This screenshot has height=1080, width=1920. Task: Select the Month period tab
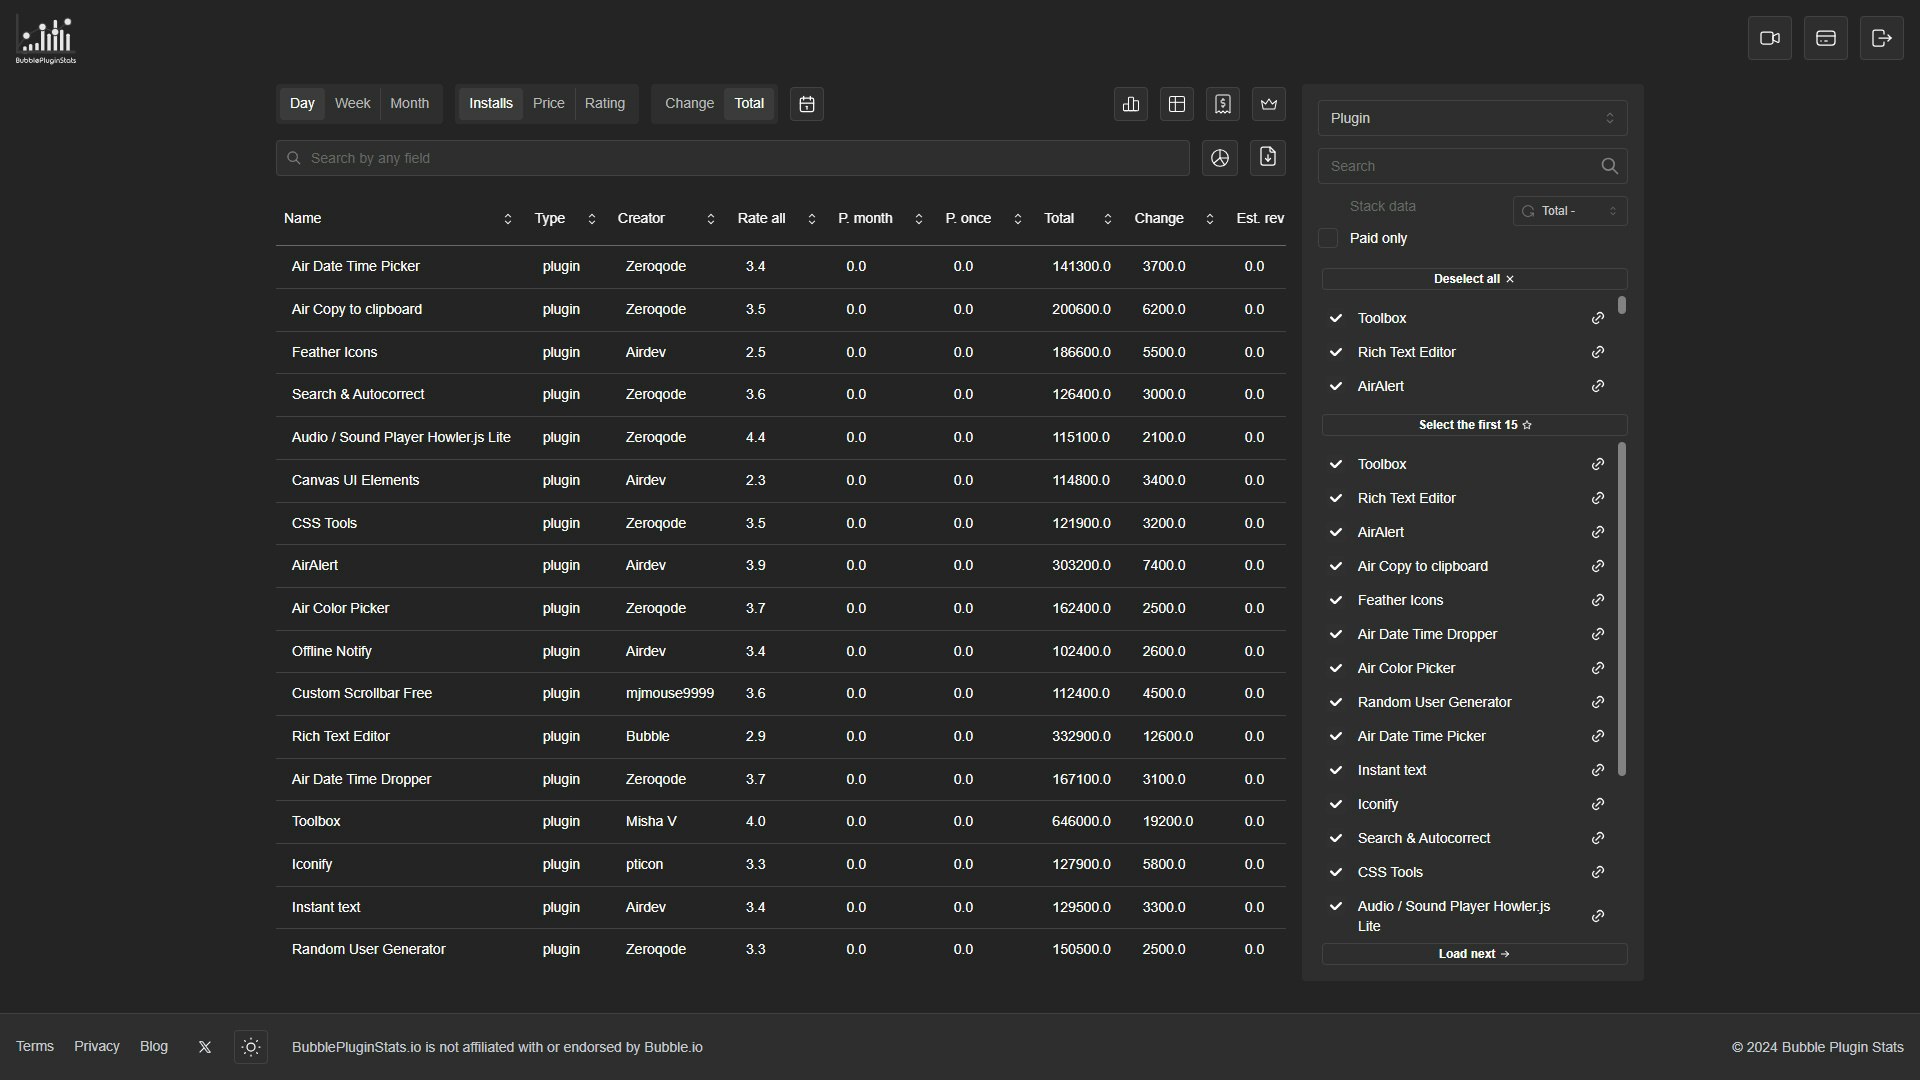[409, 104]
